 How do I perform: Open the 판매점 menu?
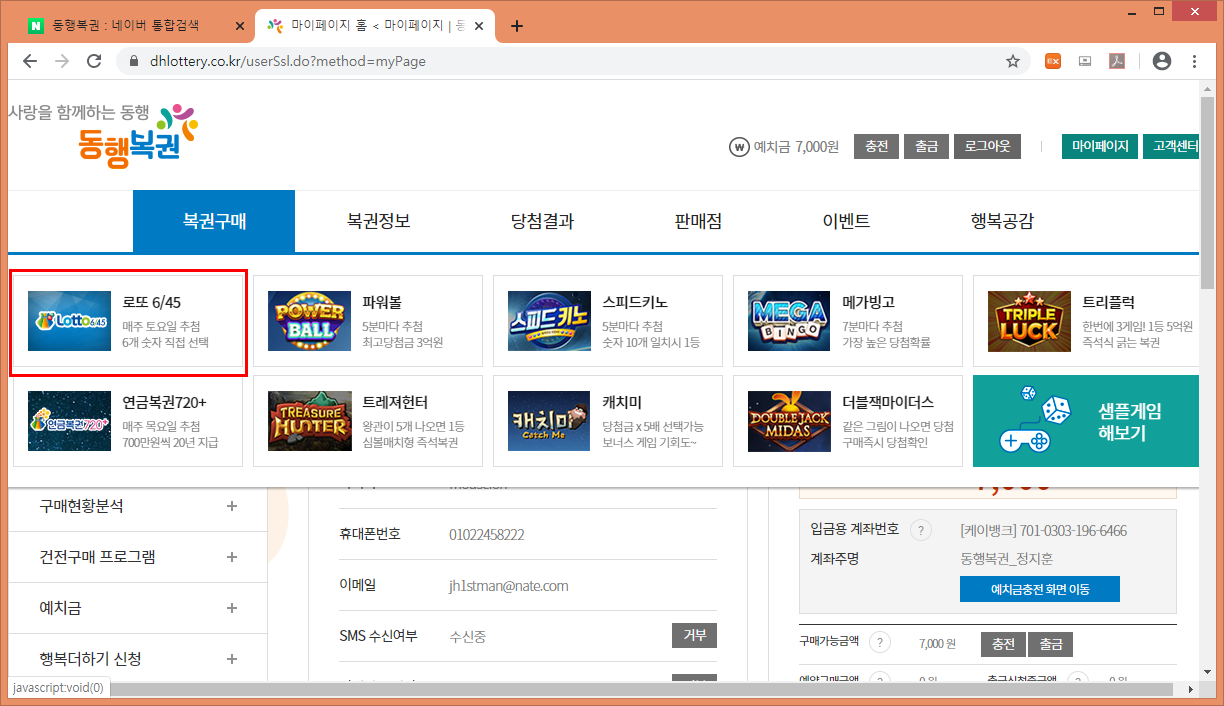pos(698,221)
